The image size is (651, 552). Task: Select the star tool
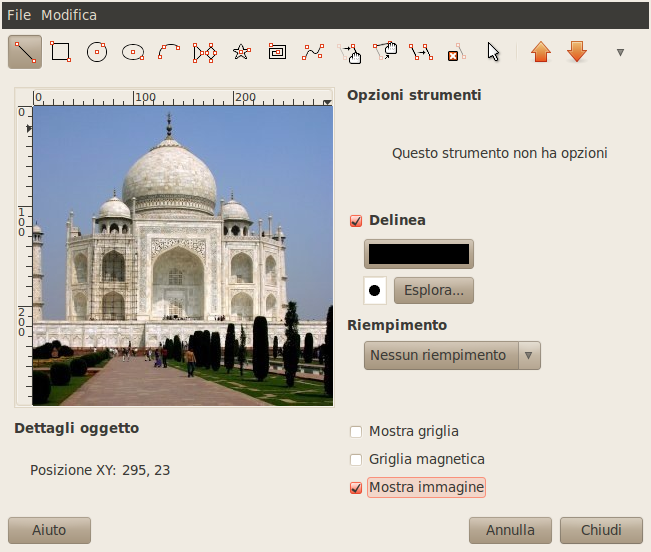[x=242, y=52]
